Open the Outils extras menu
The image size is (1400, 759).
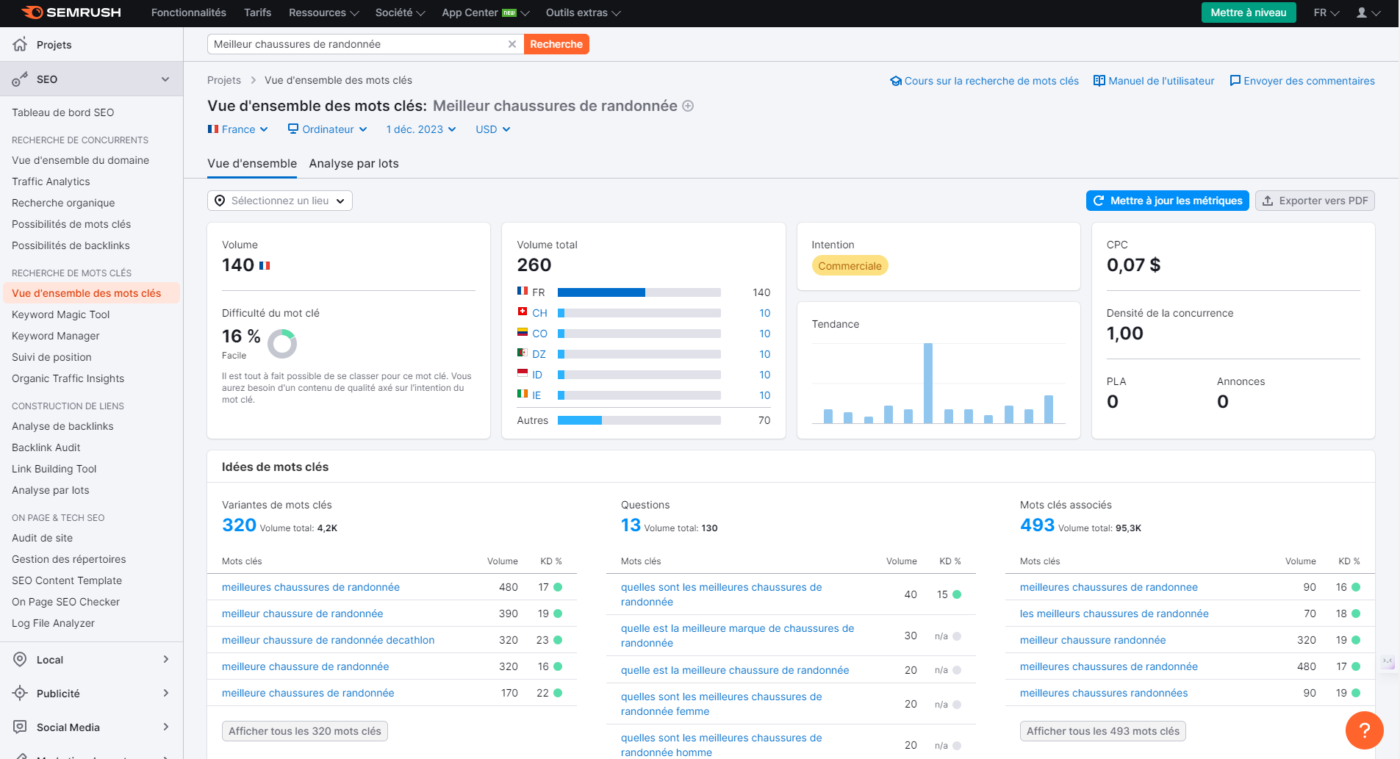click(x=583, y=13)
